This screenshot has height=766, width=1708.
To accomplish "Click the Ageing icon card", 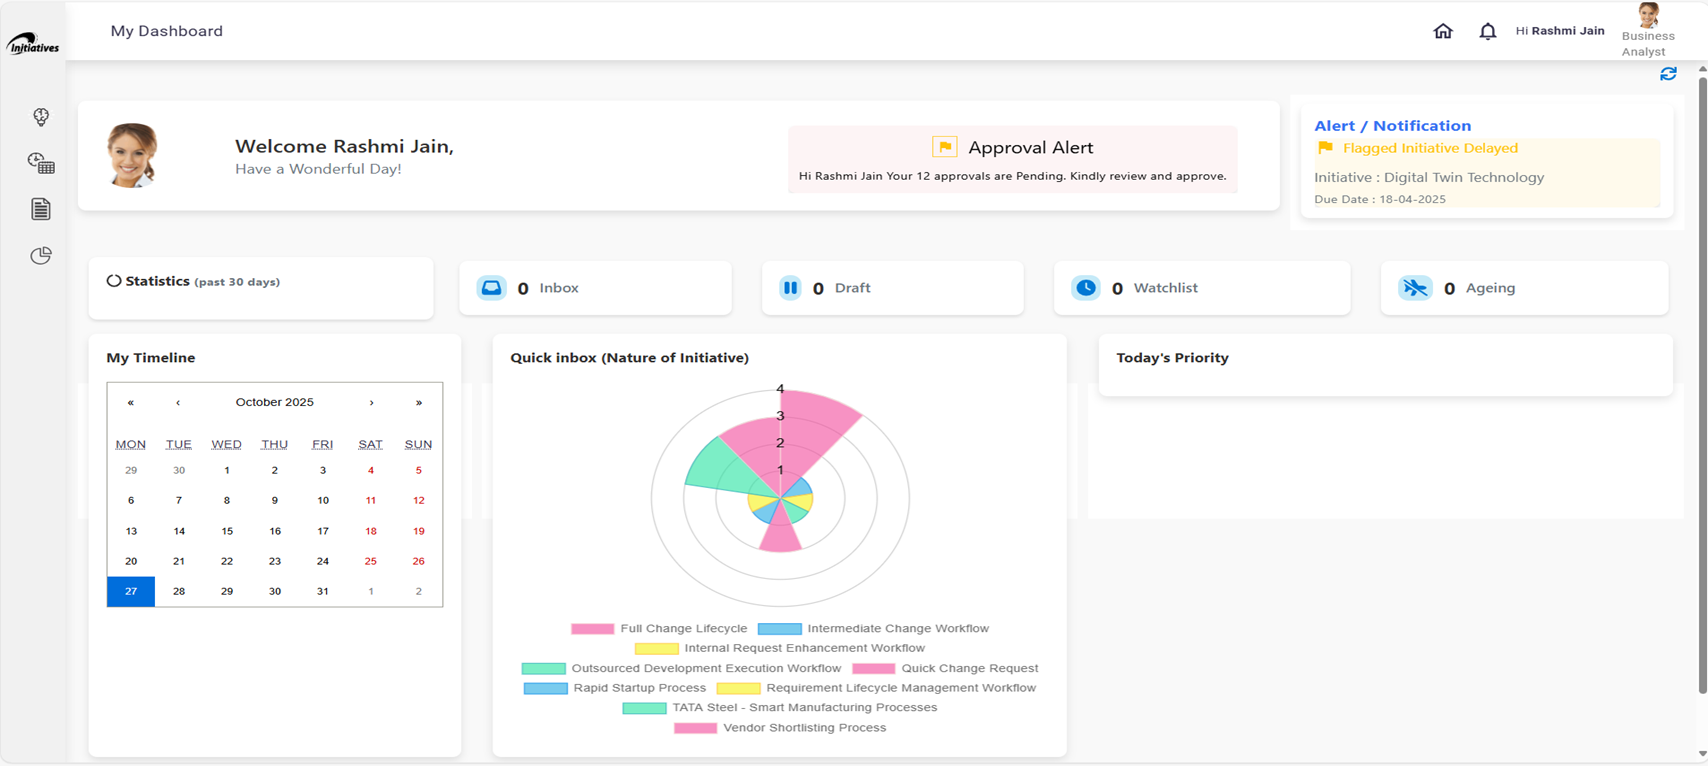I will [x=1415, y=288].
